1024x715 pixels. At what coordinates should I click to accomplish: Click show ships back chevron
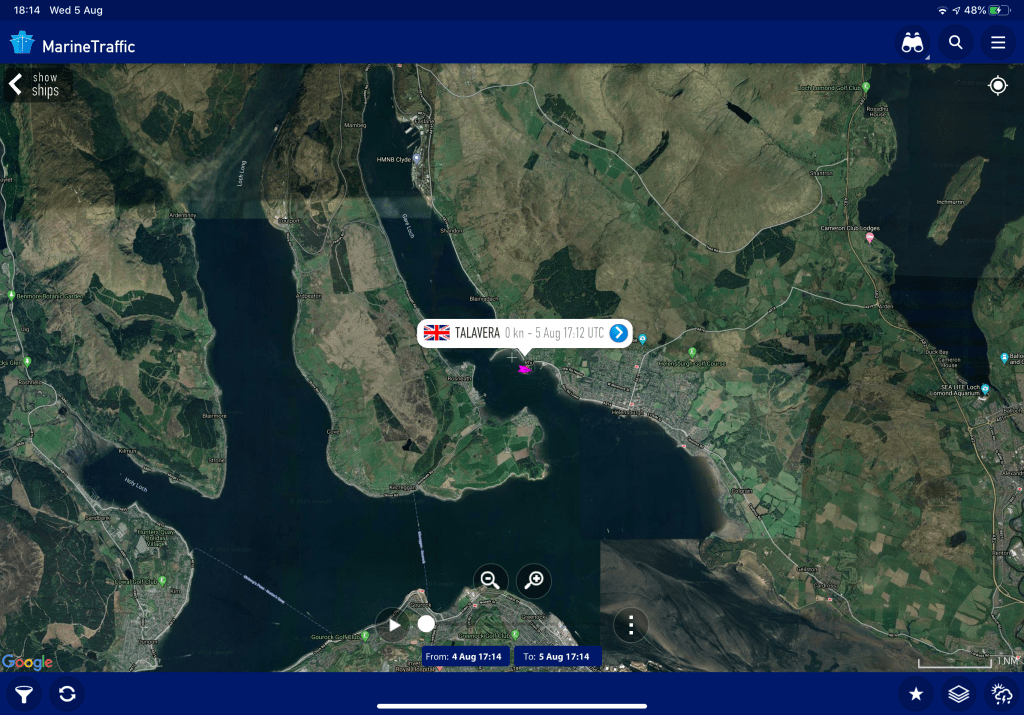(x=16, y=84)
